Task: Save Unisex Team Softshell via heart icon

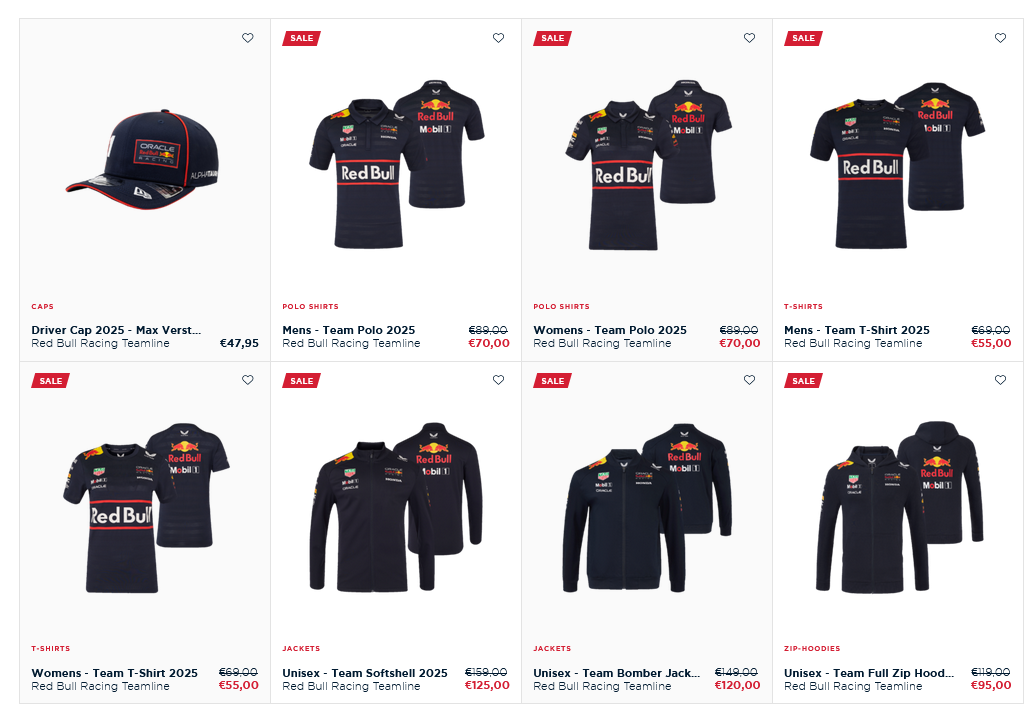Action: pyautogui.click(x=499, y=380)
